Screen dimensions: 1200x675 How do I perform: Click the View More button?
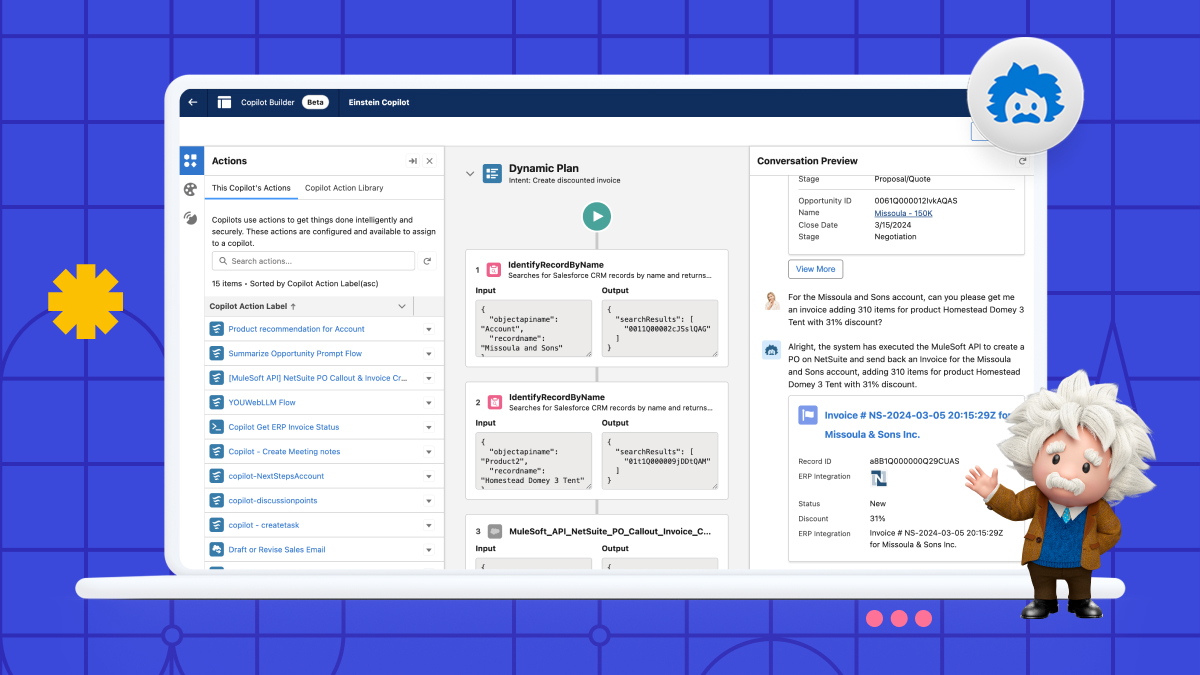tap(815, 269)
